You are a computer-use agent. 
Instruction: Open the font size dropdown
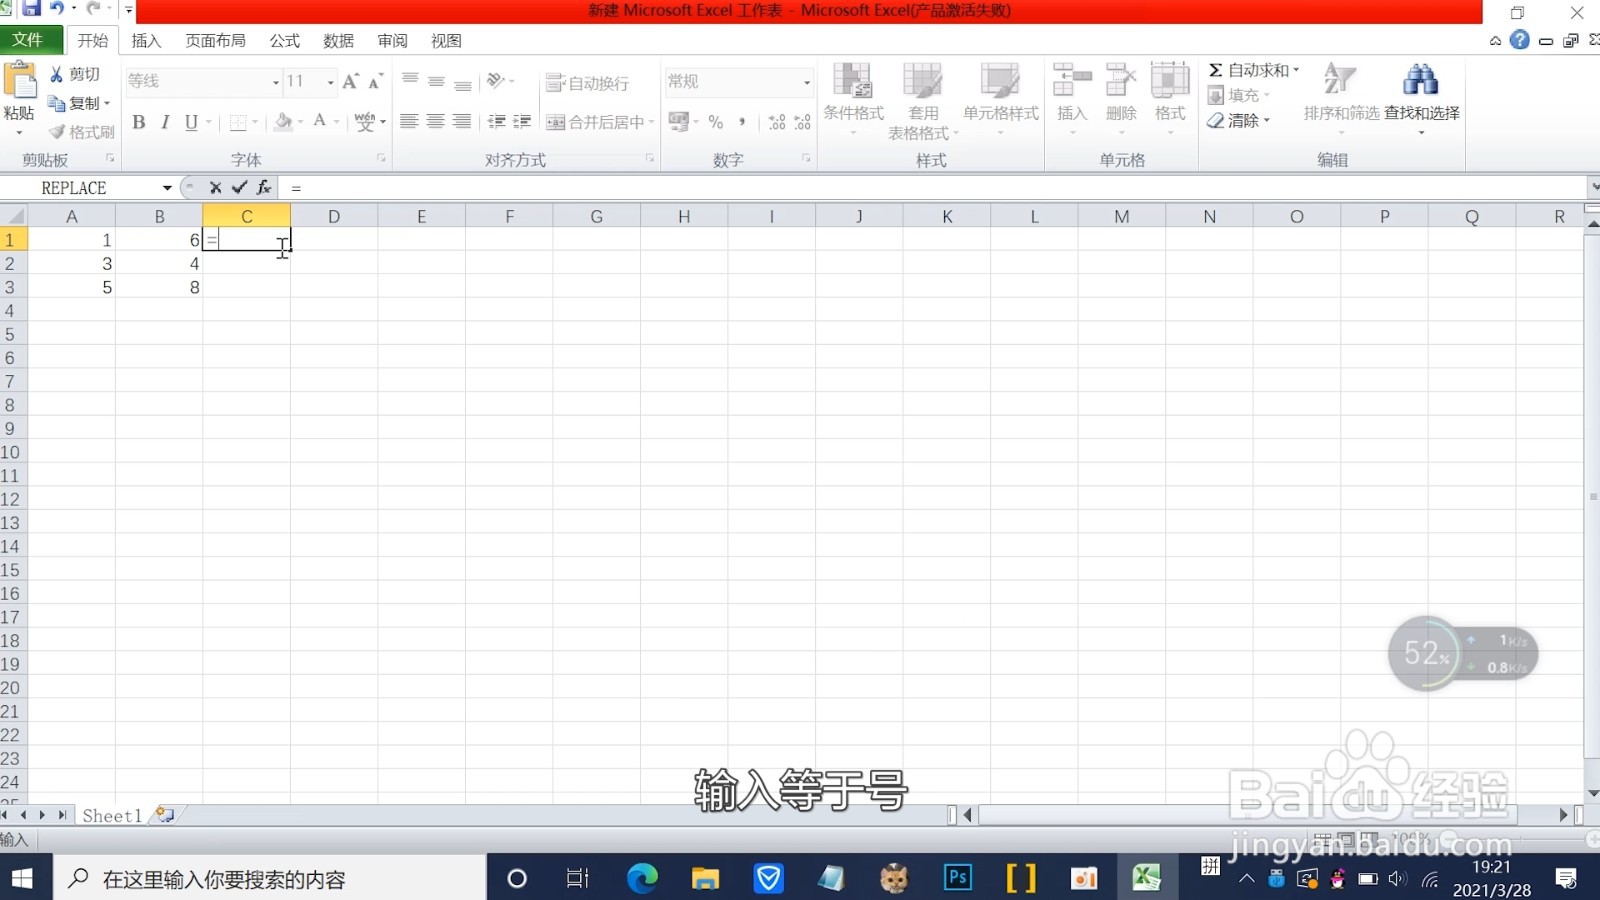(331, 82)
